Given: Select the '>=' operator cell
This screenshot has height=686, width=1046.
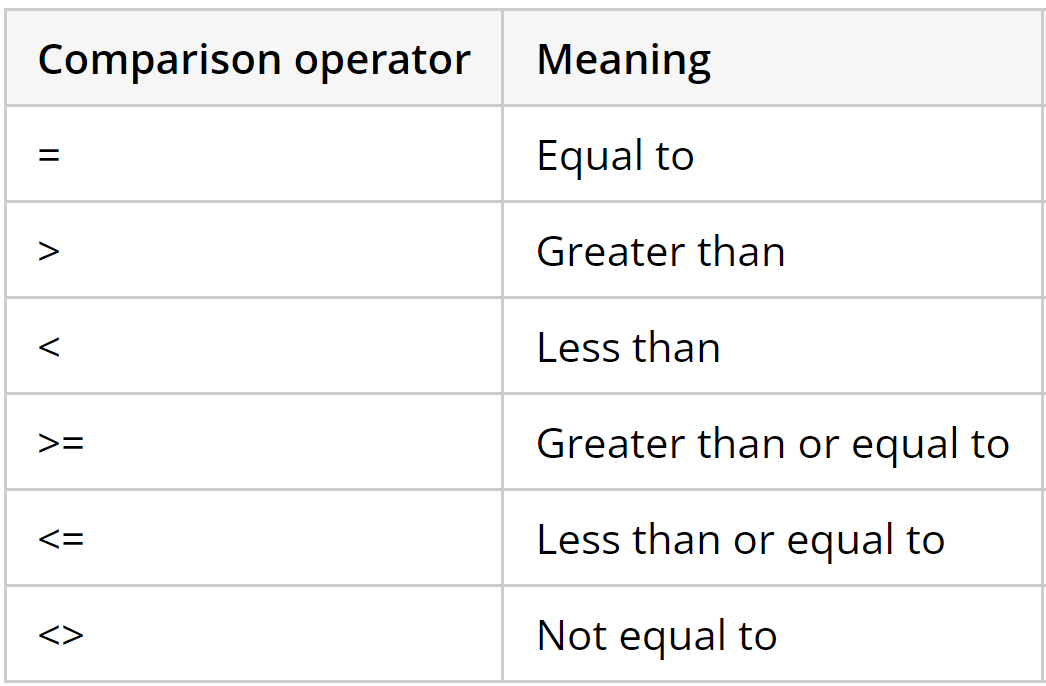Looking at the screenshot, I should click(61, 444).
